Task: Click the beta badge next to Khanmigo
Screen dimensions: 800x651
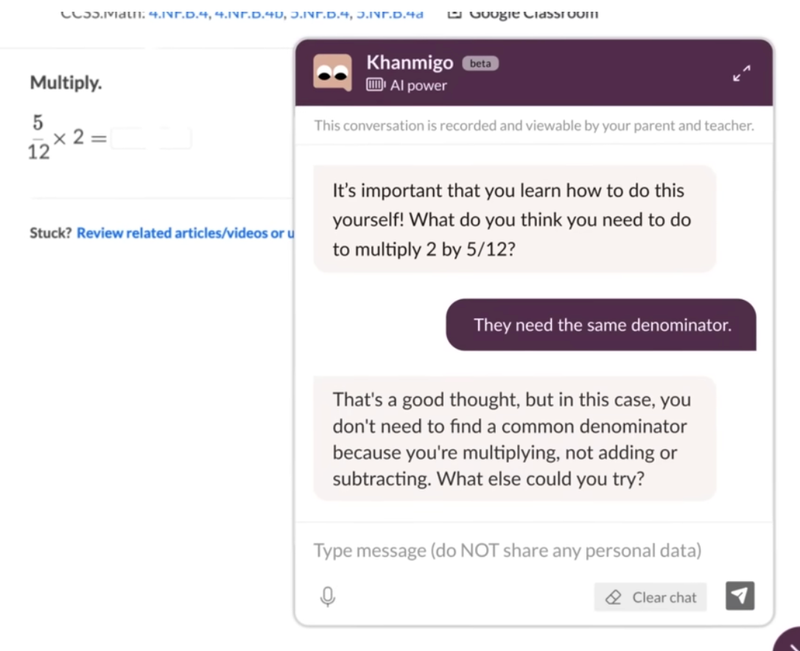Action: click(x=480, y=63)
